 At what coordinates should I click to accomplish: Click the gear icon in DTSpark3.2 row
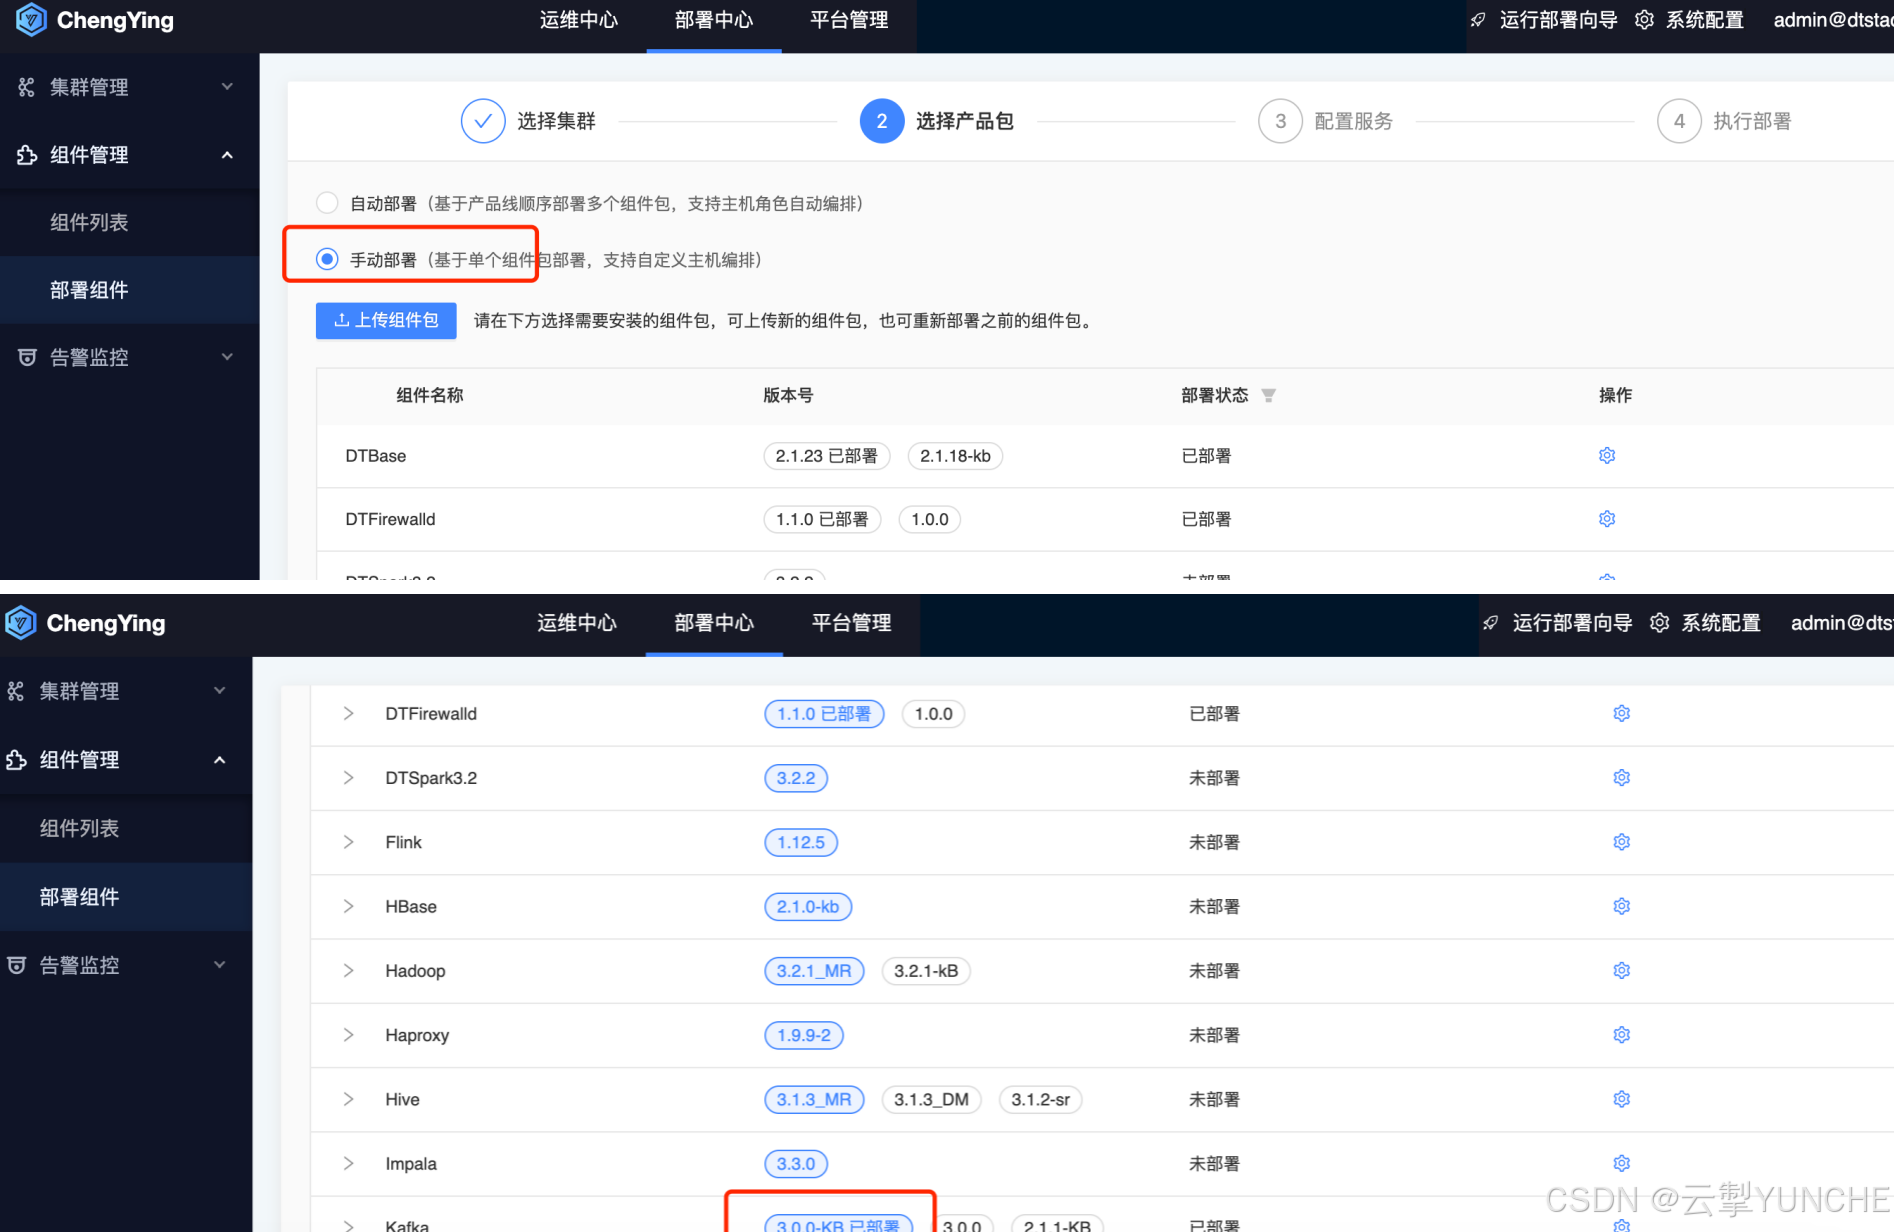[x=1621, y=777]
